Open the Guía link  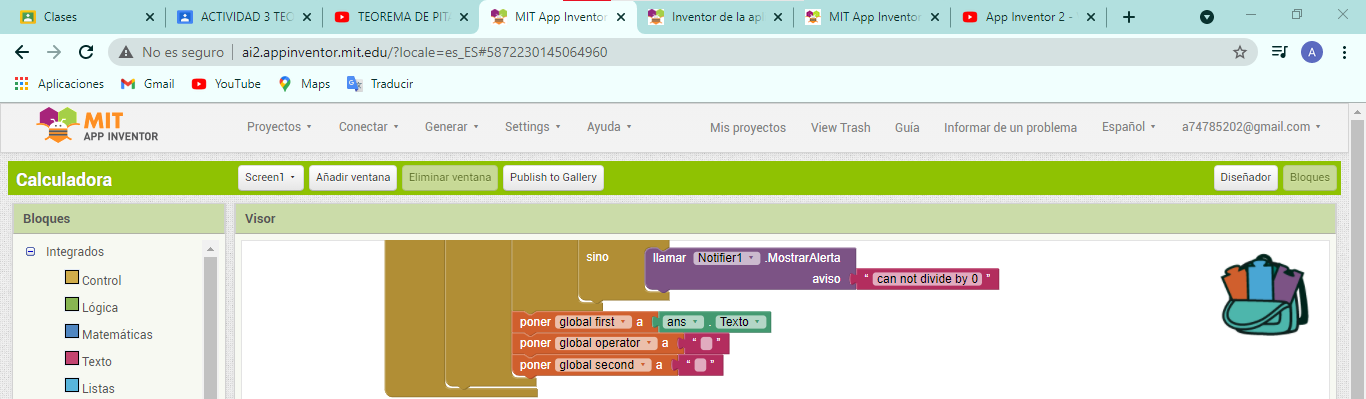[x=907, y=127]
